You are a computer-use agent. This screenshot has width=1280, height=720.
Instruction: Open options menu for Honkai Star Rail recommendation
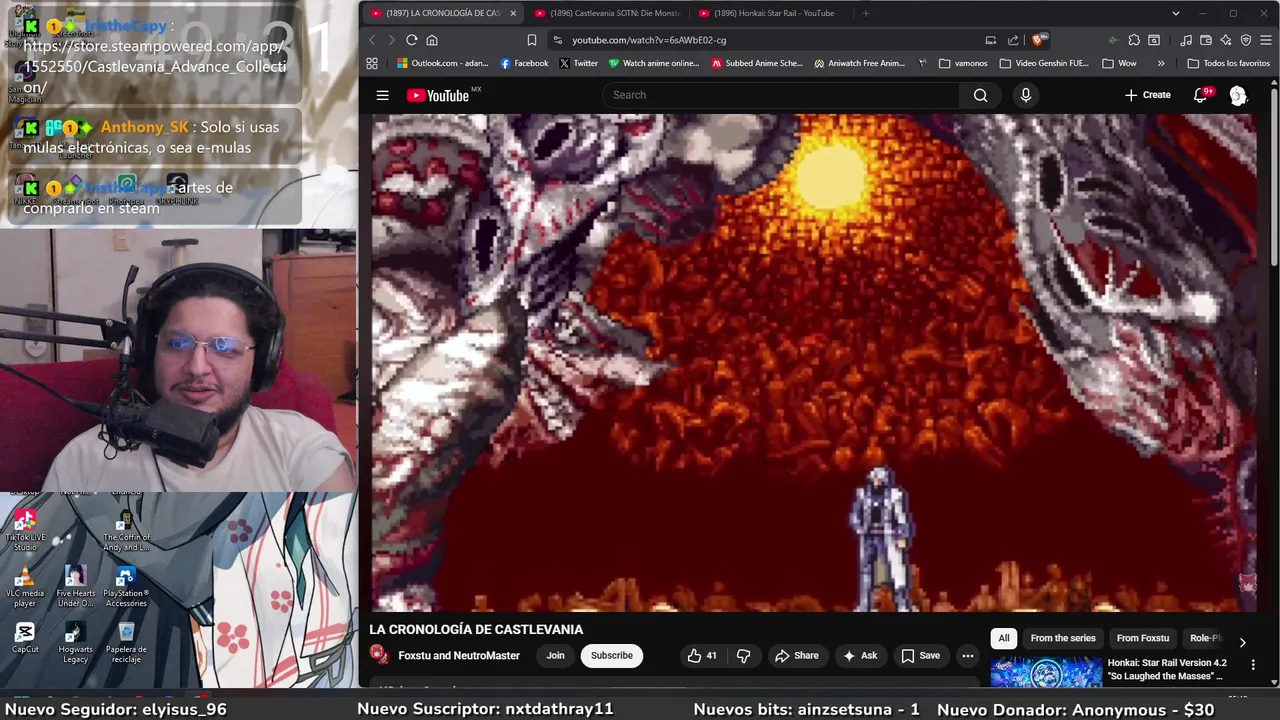(1253, 664)
